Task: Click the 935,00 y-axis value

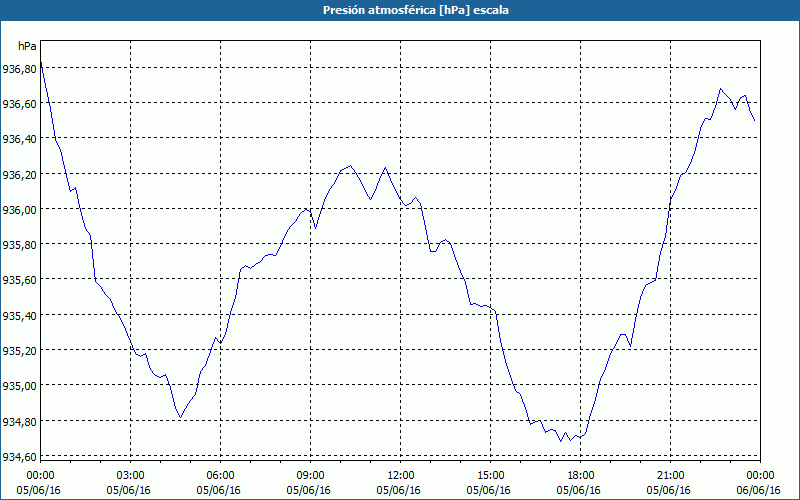Action: tap(19, 386)
